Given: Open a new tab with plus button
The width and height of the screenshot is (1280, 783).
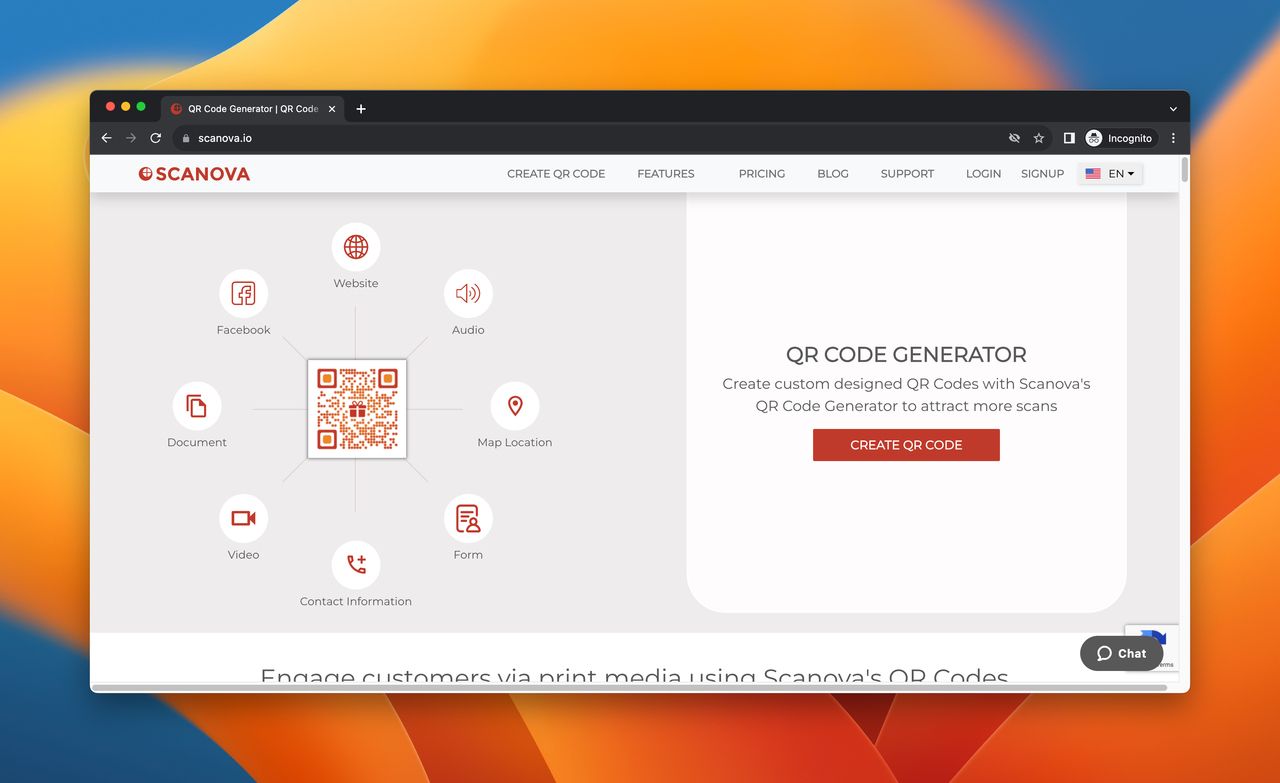Looking at the screenshot, I should 361,109.
